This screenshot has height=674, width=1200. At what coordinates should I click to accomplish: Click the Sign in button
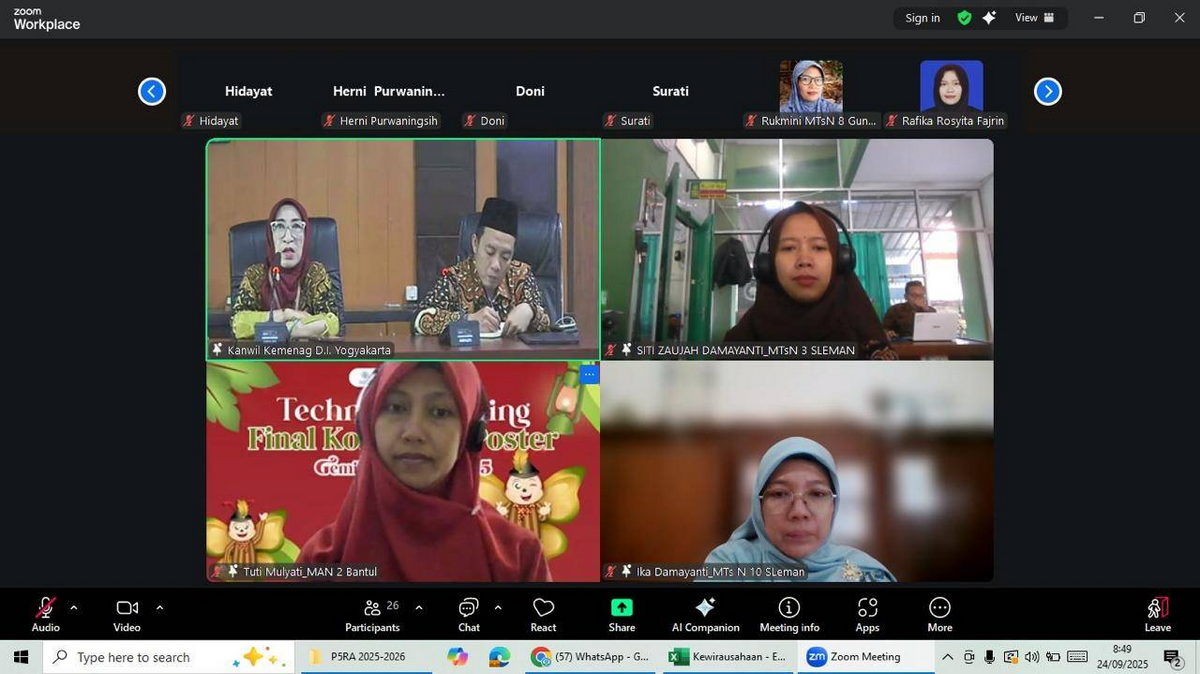[922, 18]
